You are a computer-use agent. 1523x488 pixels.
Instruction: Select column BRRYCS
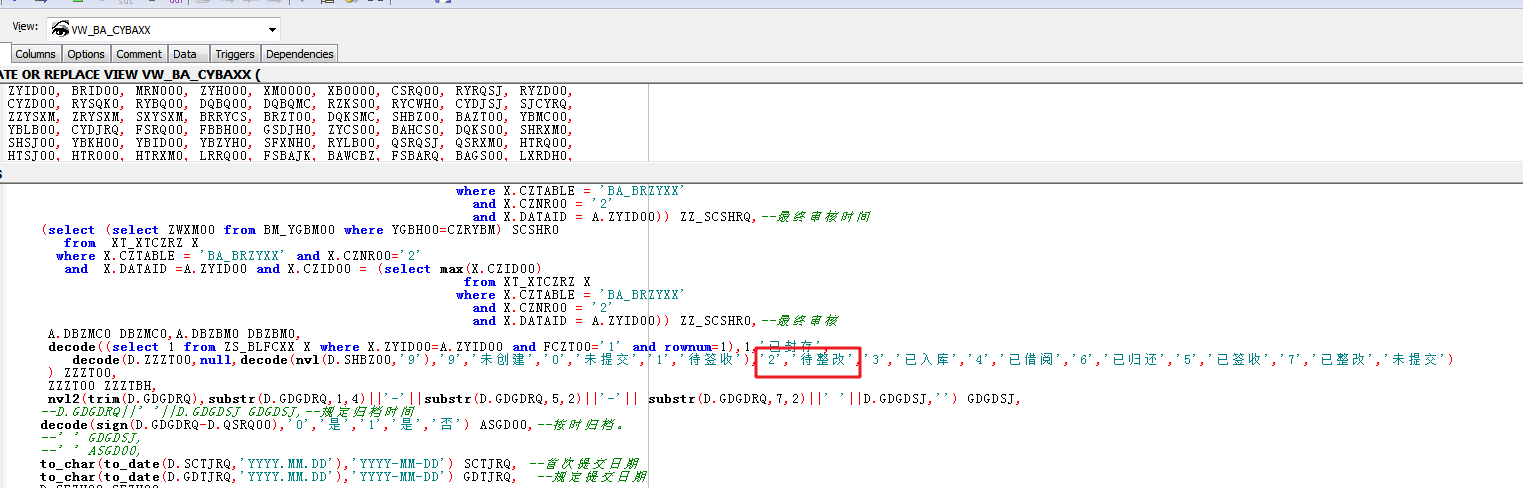[223, 117]
